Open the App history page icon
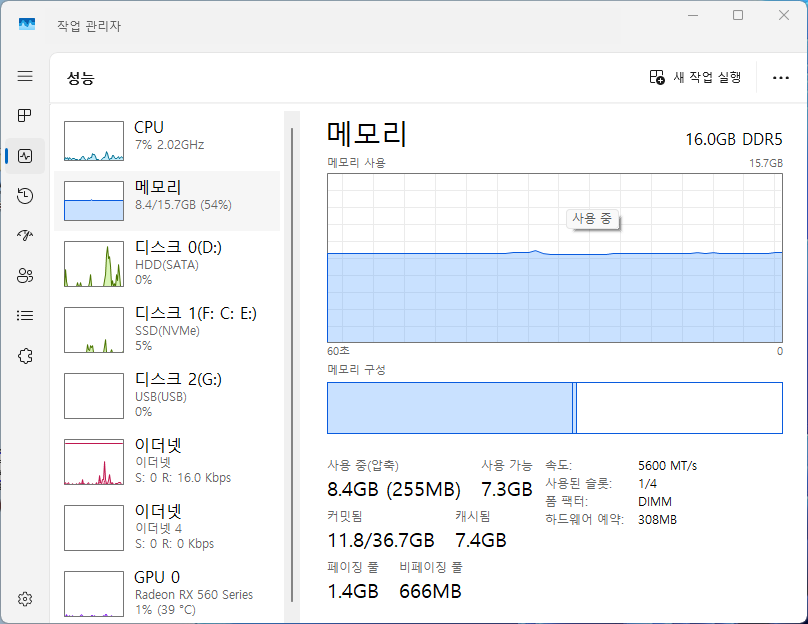808x624 pixels. point(25,196)
